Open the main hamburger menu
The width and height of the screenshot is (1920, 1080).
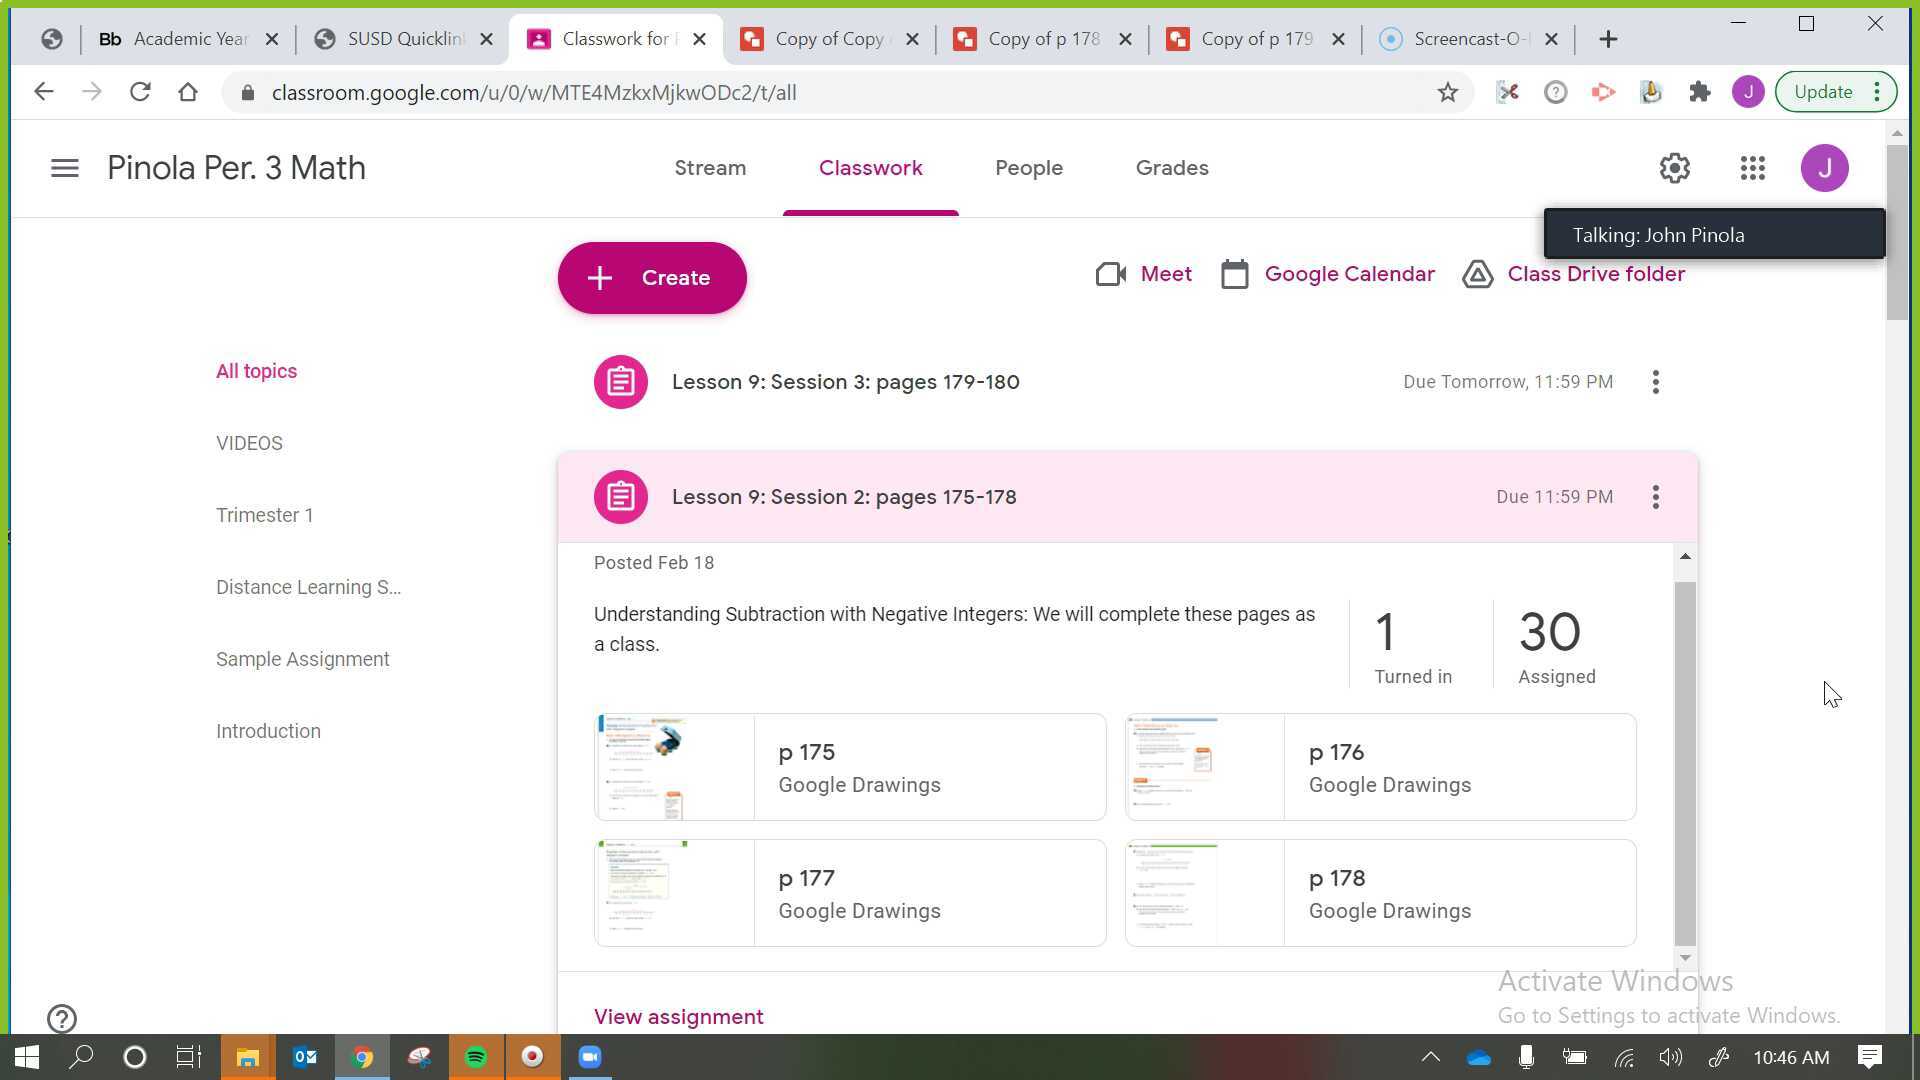click(64, 168)
